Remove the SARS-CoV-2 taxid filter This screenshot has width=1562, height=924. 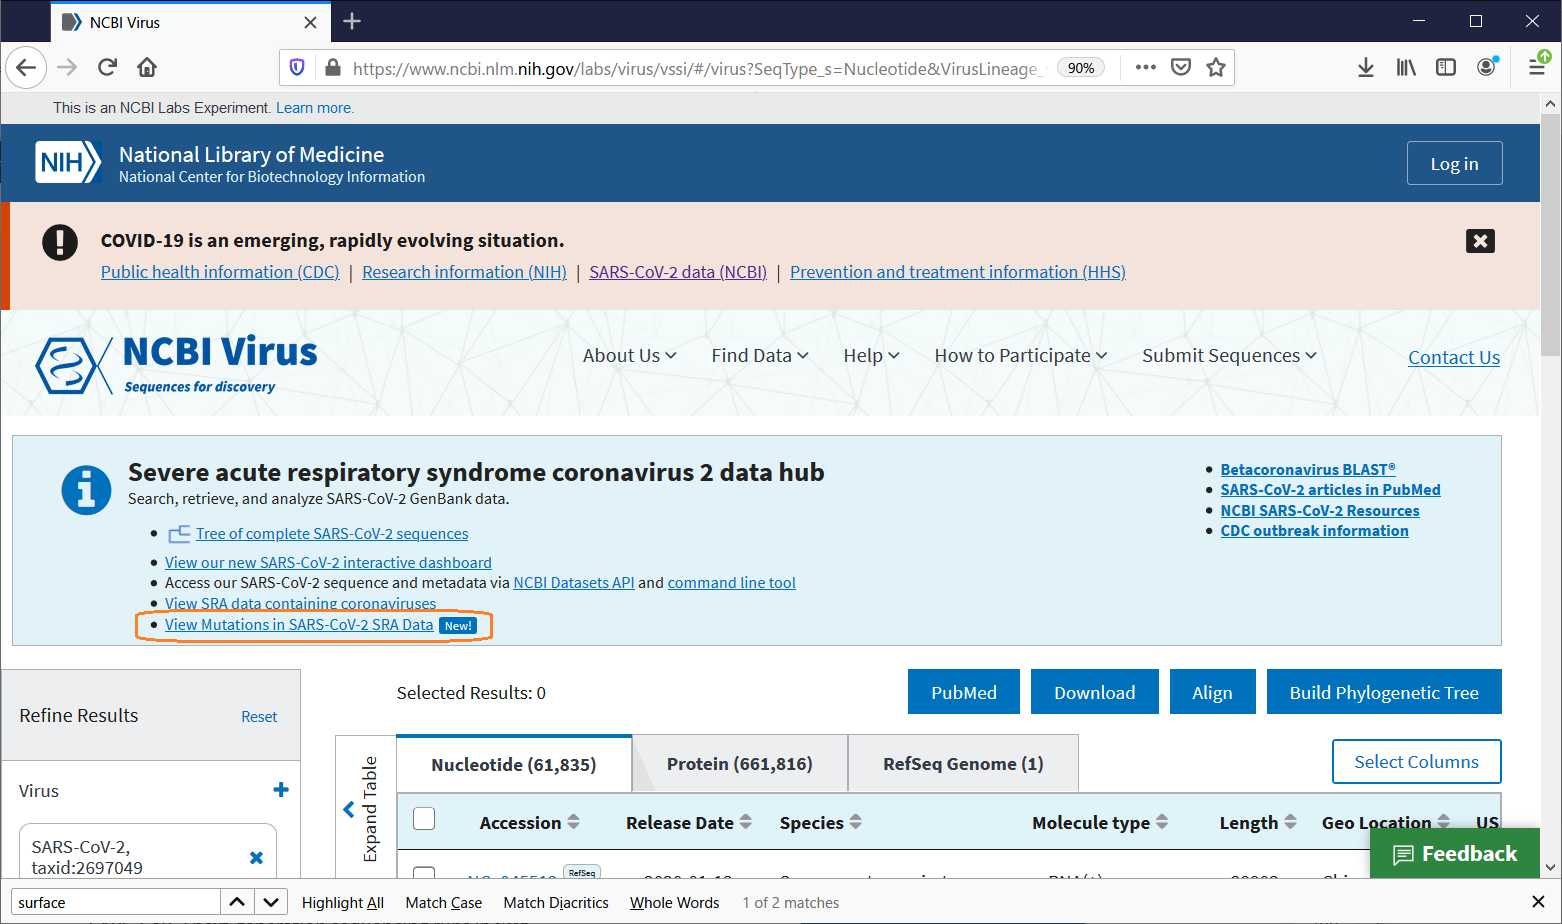(256, 858)
